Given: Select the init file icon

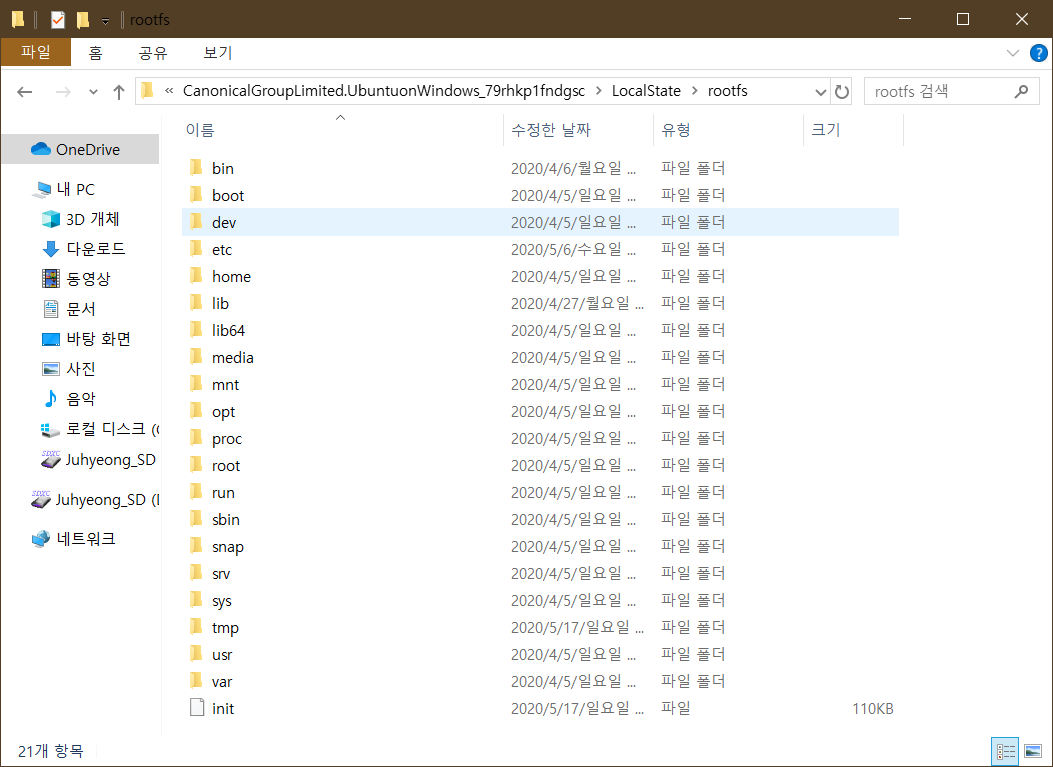Looking at the screenshot, I should point(197,708).
